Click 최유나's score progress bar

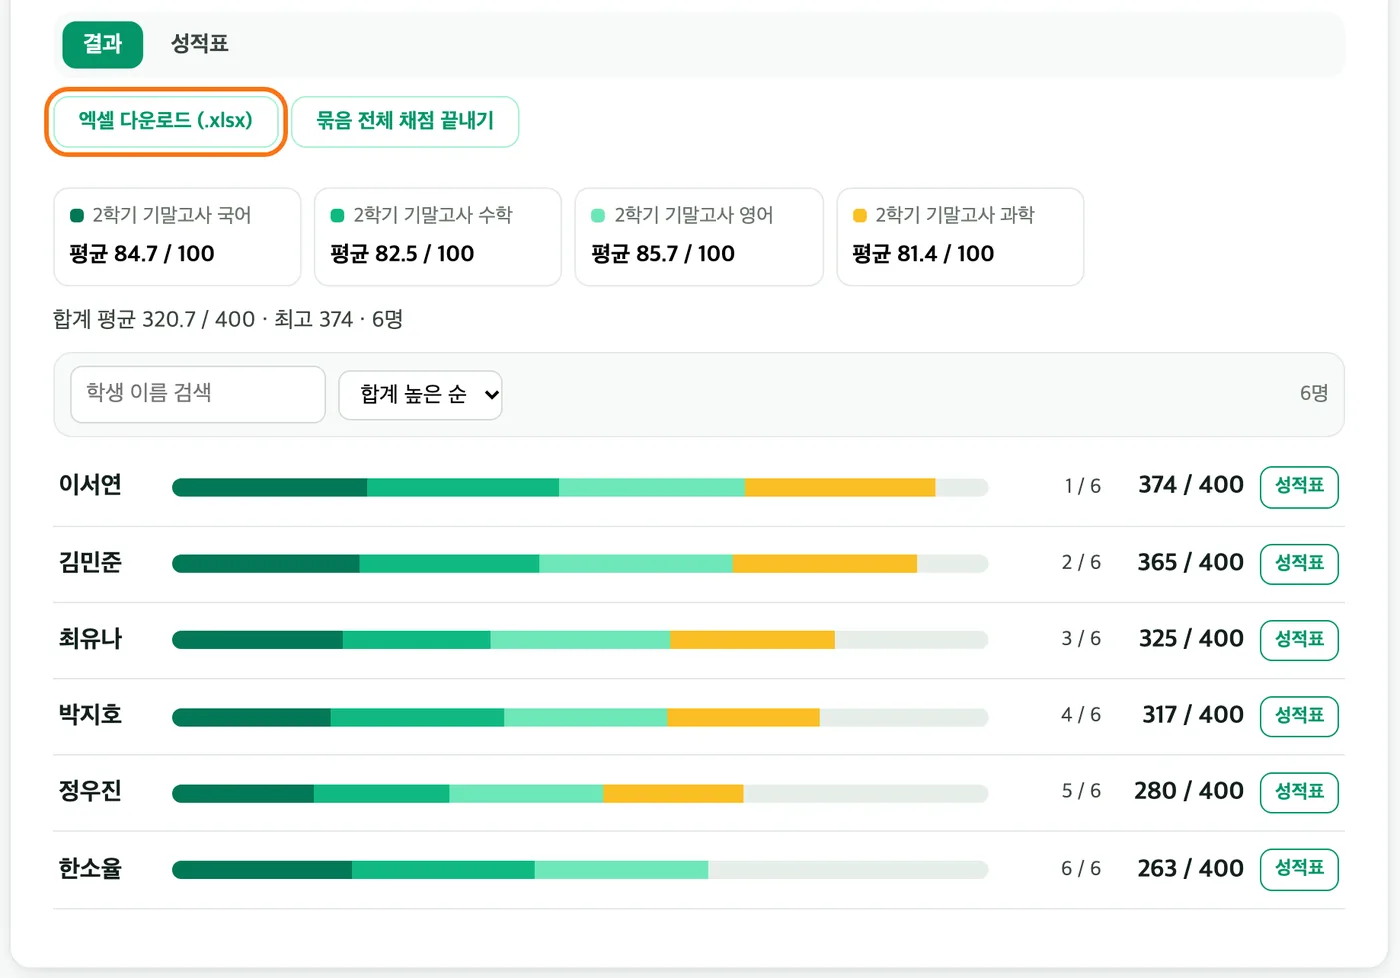(580, 640)
